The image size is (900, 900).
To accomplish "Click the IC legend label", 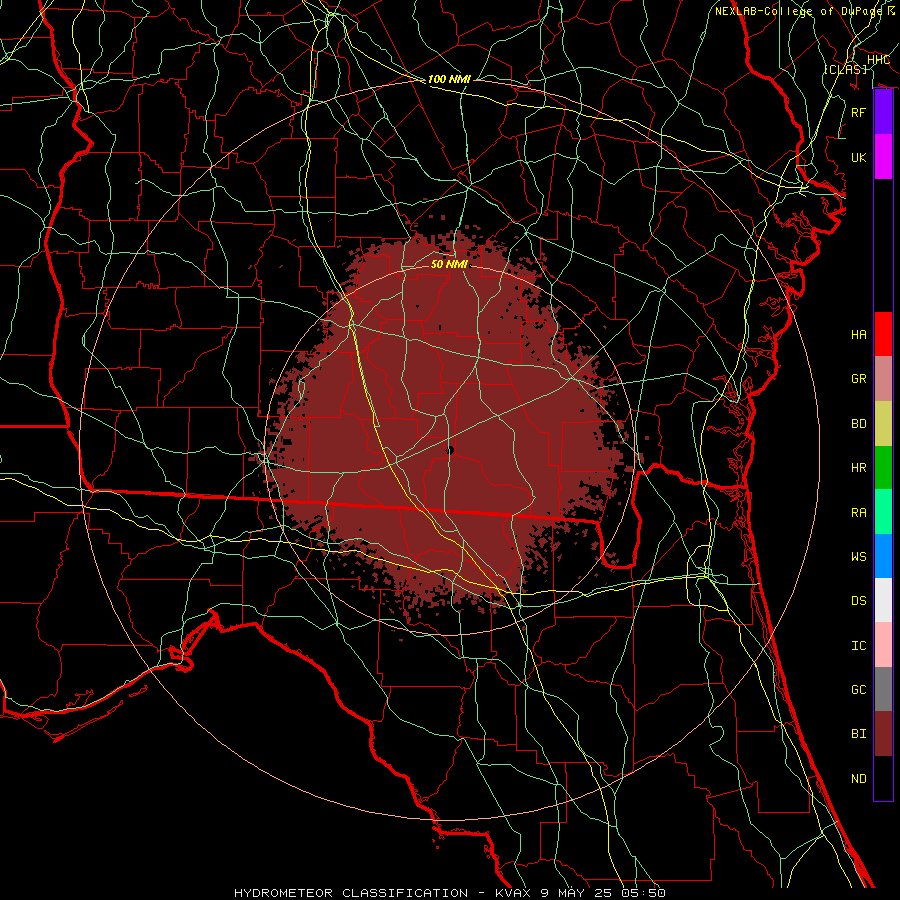I will pos(858,646).
